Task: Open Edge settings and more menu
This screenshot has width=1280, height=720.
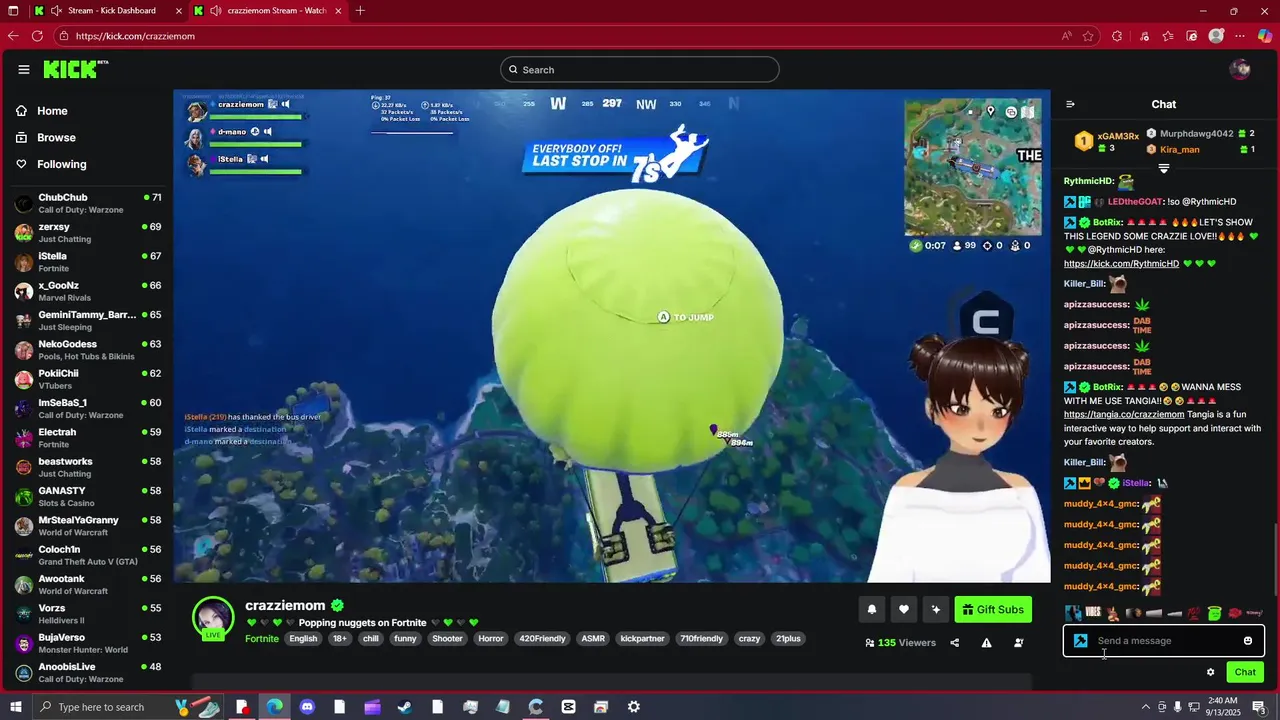Action: tap(1240, 36)
